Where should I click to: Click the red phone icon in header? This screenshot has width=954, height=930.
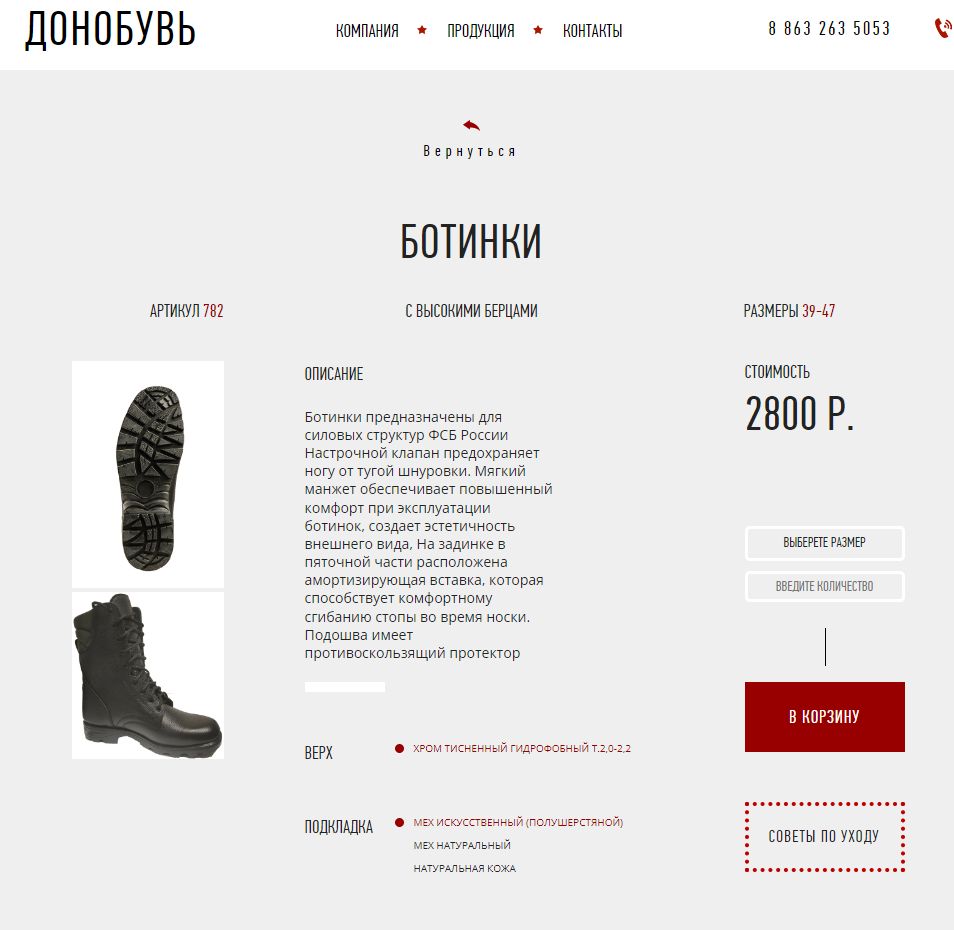tap(943, 28)
